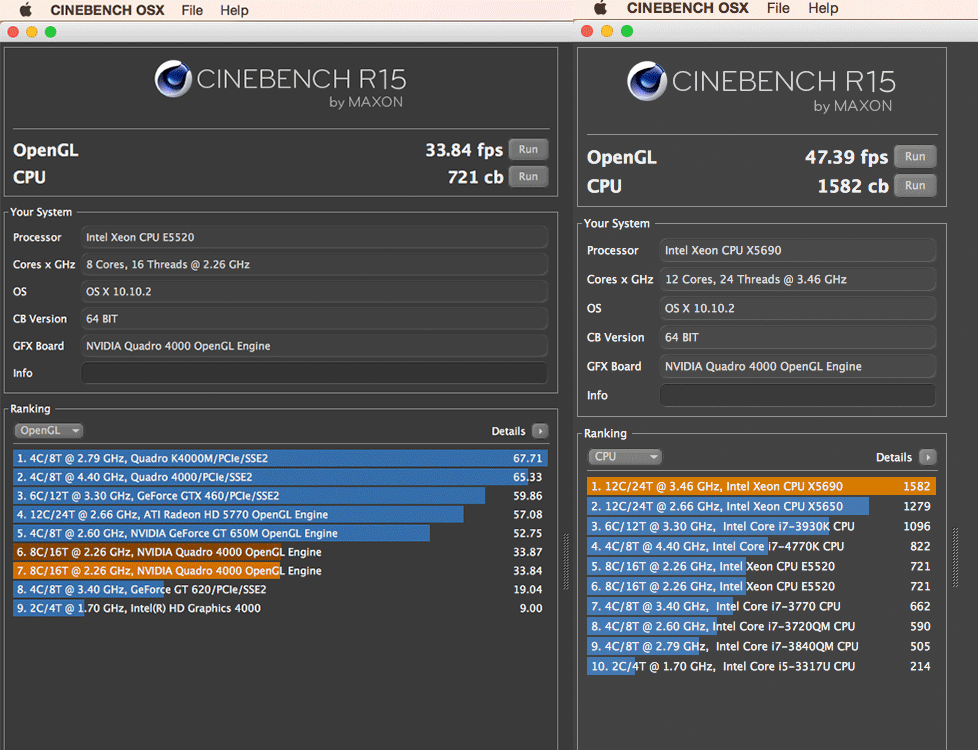Click Info input field in right window
Image resolution: width=978 pixels, height=750 pixels.
[x=798, y=396]
